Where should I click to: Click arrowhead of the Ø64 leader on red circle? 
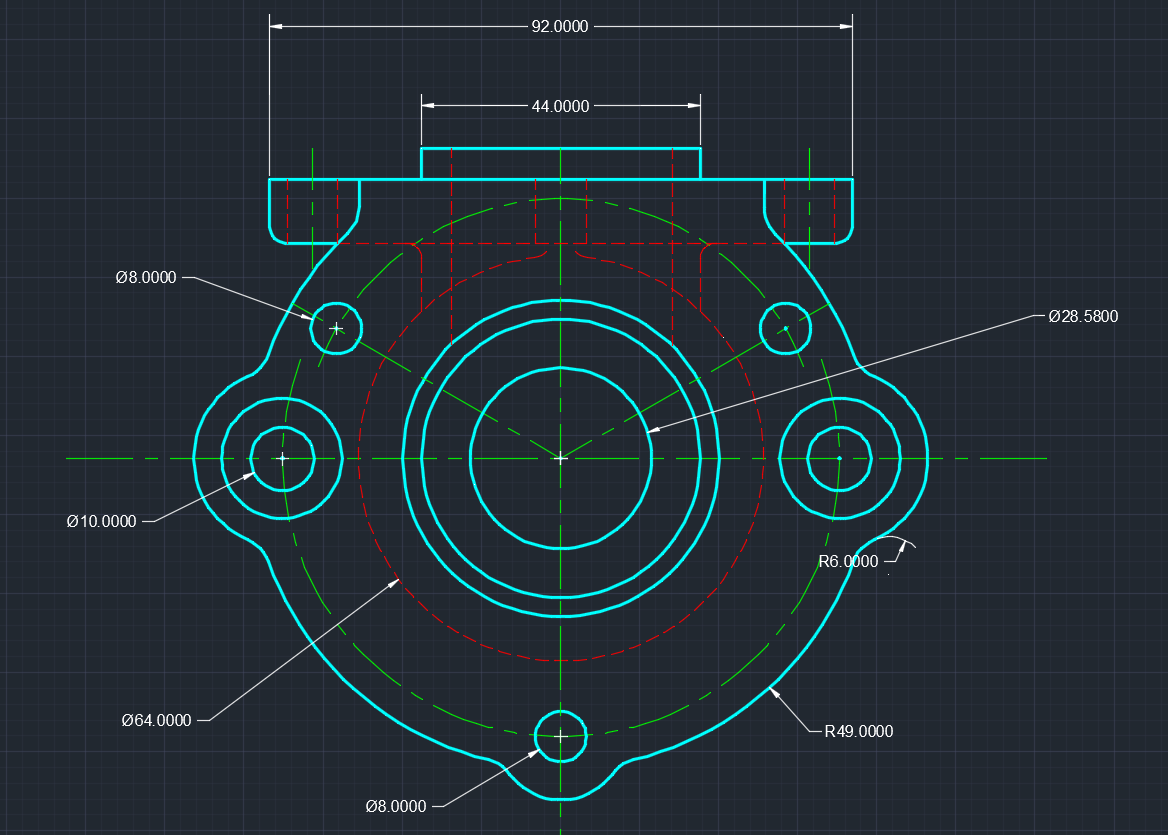[397, 580]
